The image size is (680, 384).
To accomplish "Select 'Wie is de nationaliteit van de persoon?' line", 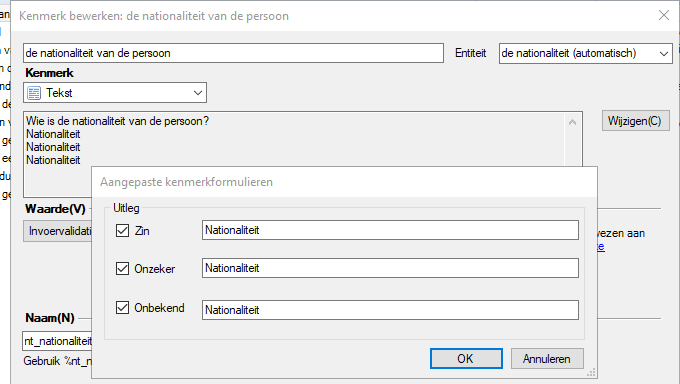I will [x=118, y=121].
